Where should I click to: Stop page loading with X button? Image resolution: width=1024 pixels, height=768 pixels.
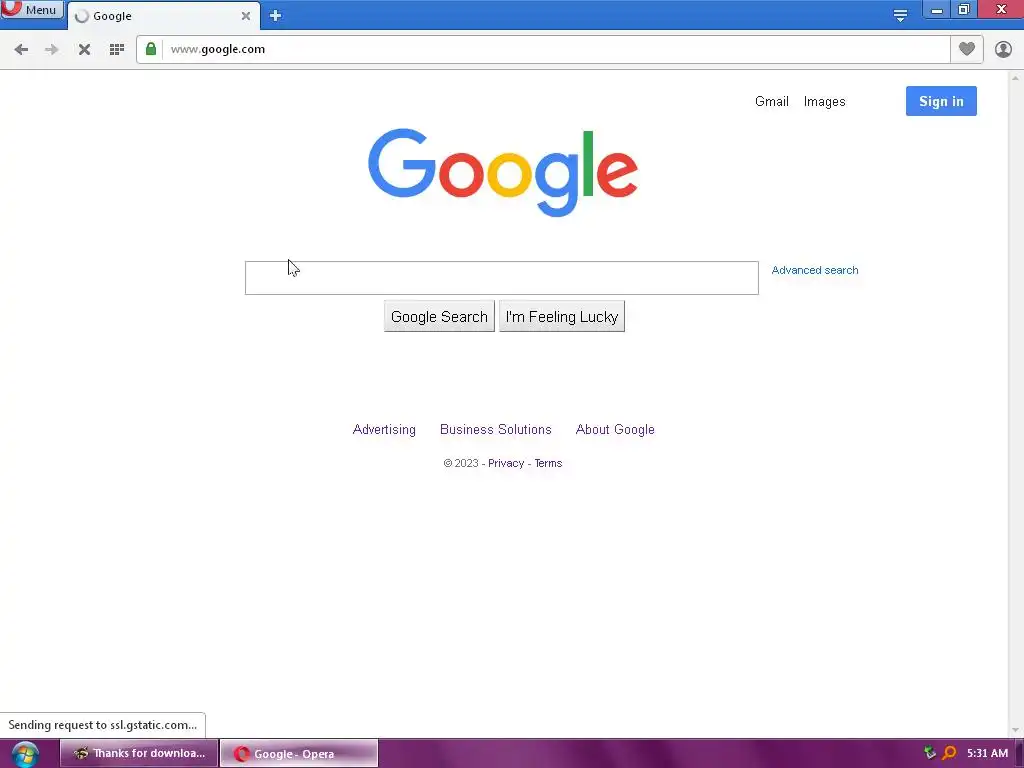coord(84,50)
